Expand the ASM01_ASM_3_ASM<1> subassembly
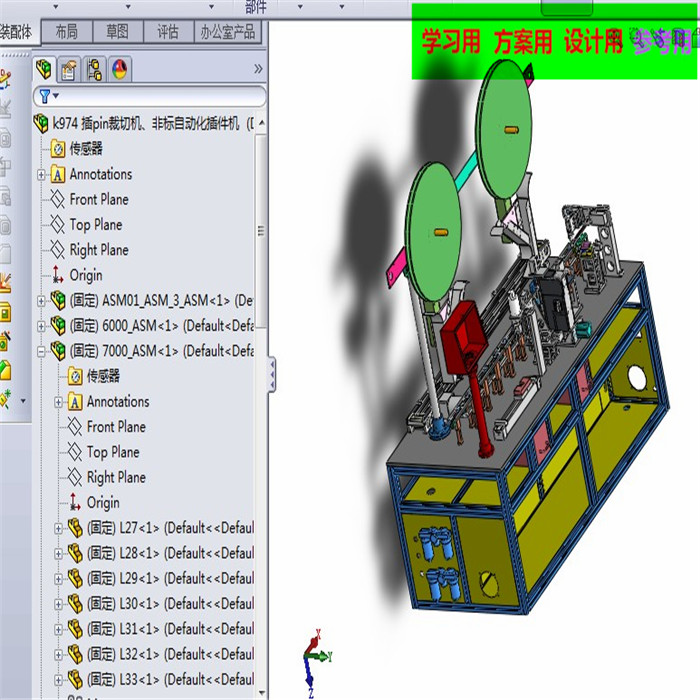Screen dimensions: 700x700 click(x=42, y=301)
